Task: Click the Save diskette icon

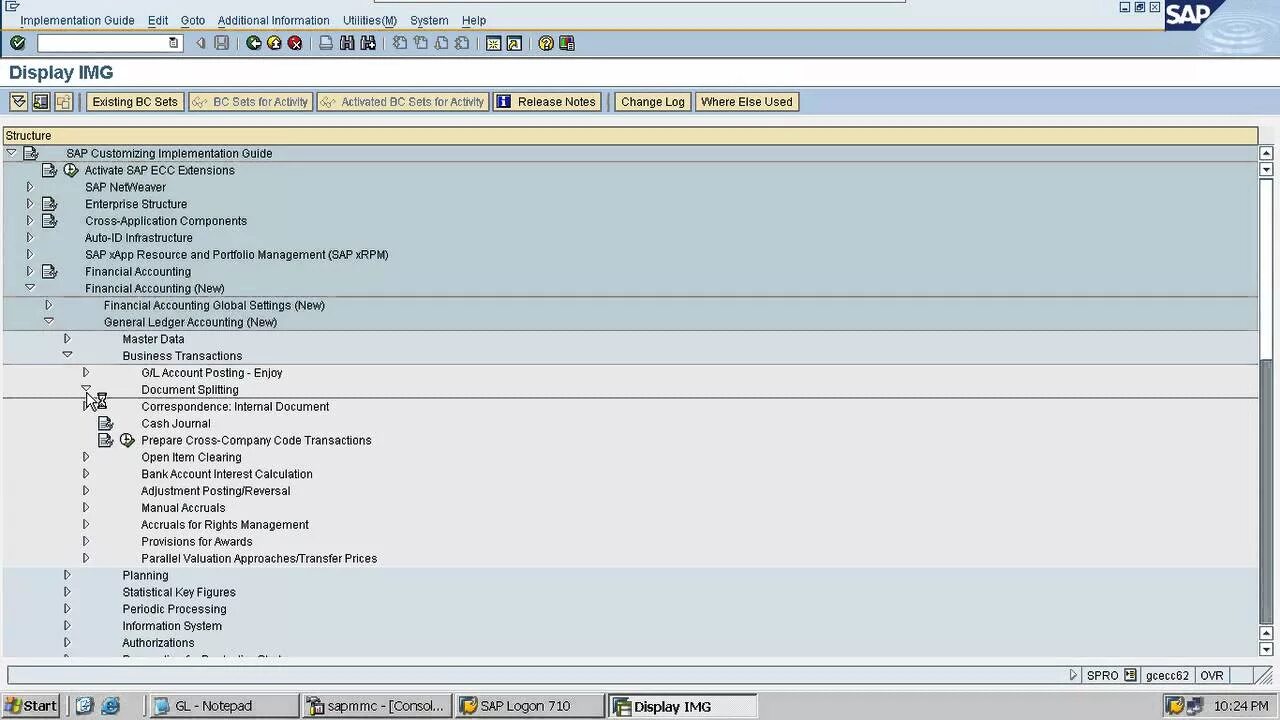Action: (x=222, y=43)
